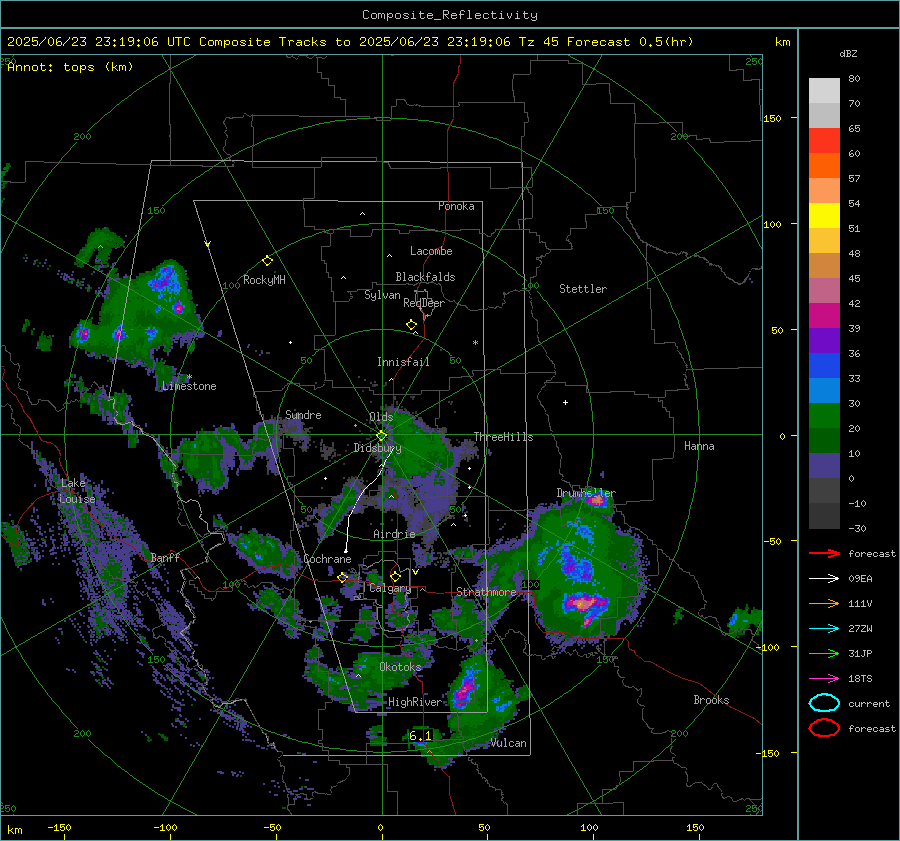The height and width of the screenshot is (841, 900).
Task: Click the magenta 18TS arrow symbol
Action: tap(824, 679)
